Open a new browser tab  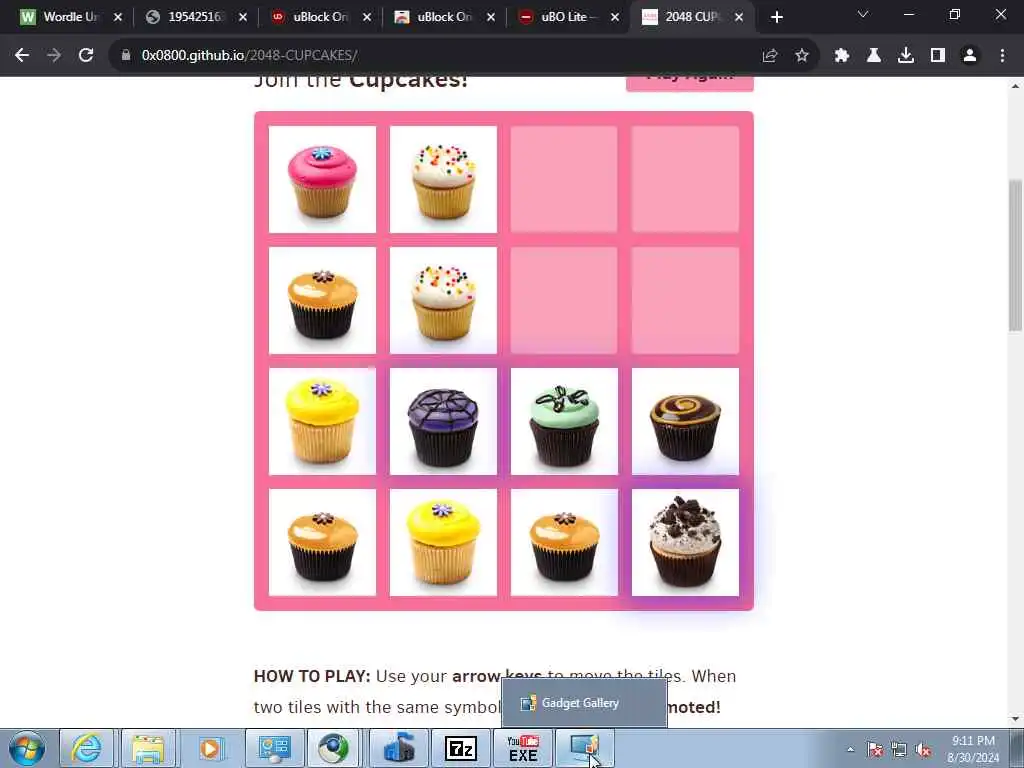tap(776, 17)
